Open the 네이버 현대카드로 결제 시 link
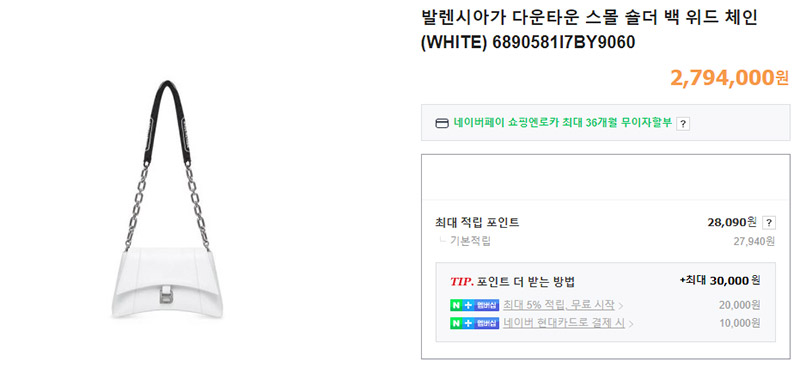 564,323
